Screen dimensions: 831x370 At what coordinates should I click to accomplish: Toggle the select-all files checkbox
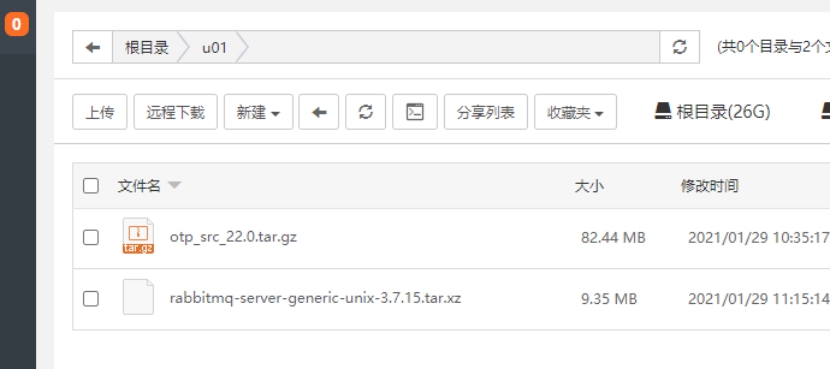click(91, 186)
